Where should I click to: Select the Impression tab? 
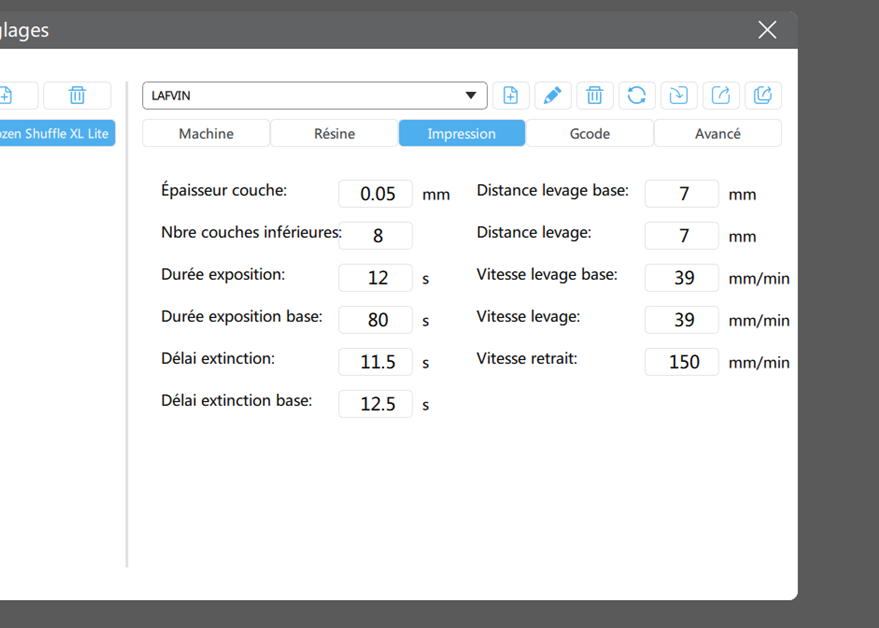(x=462, y=133)
